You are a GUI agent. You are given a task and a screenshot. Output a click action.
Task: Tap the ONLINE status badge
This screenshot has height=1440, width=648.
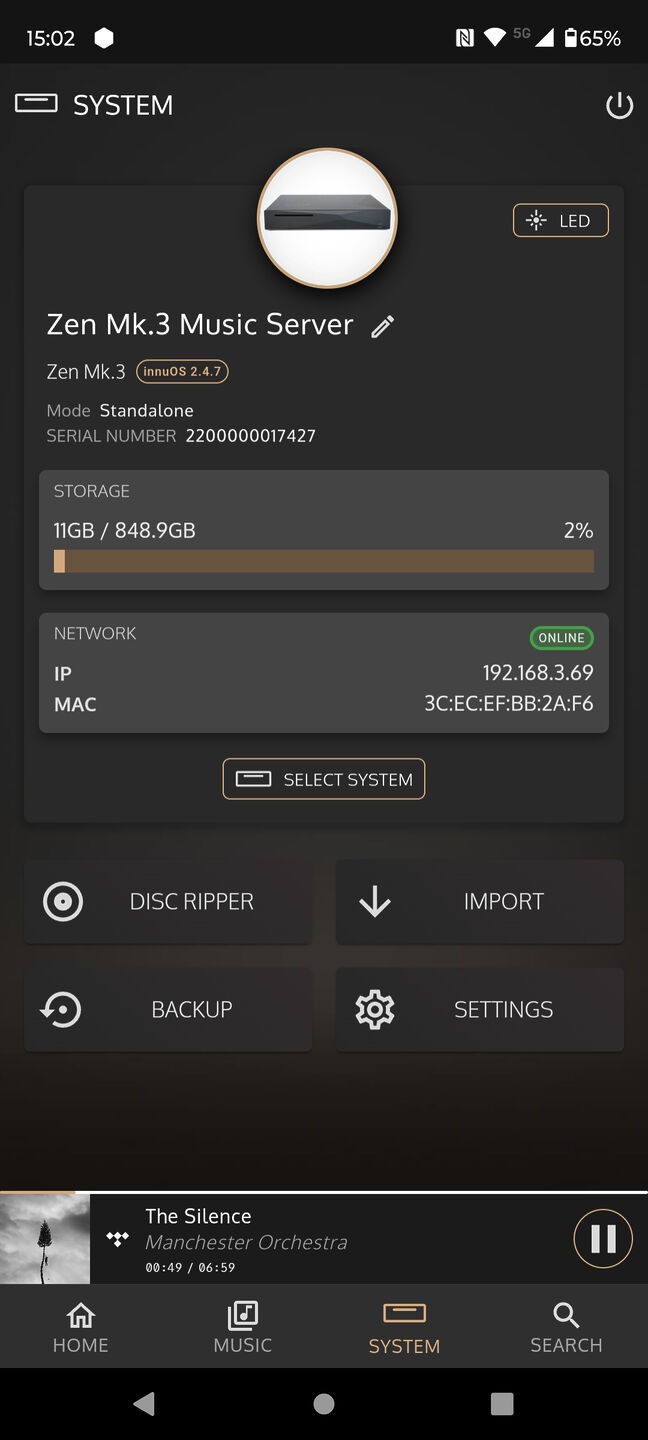[x=561, y=638]
